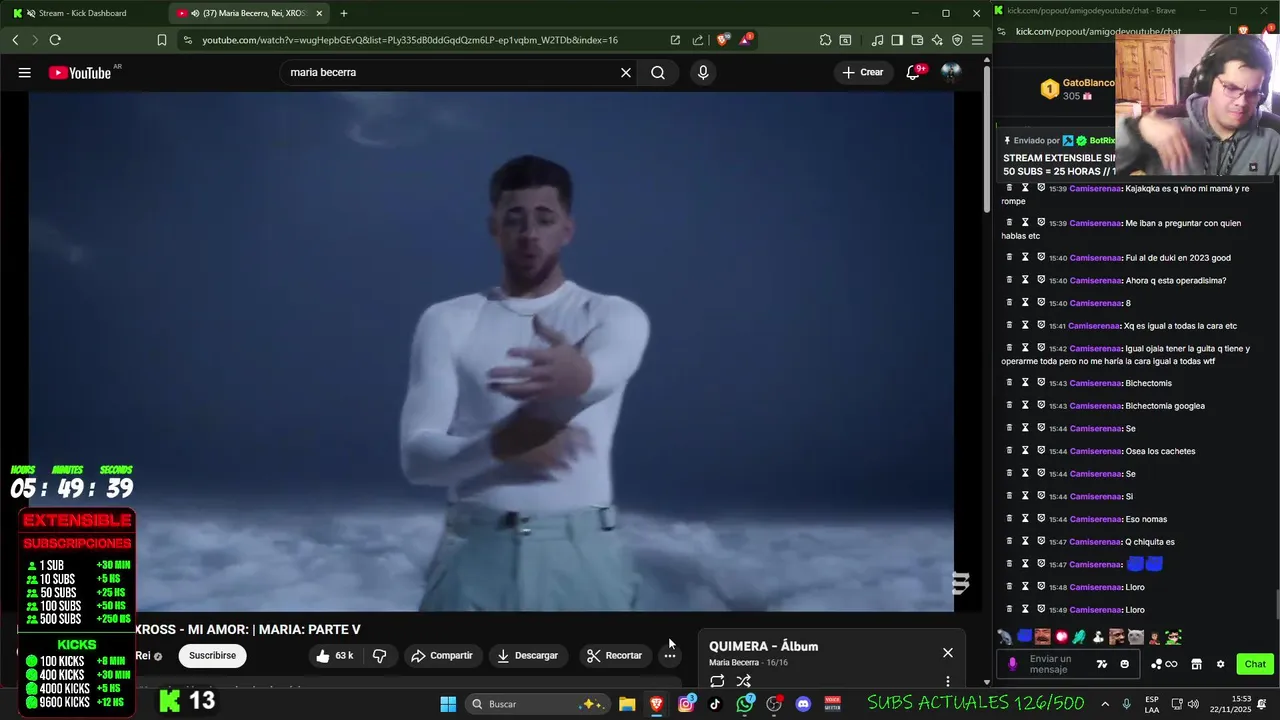The height and width of the screenshot is (720, 1280).
Task: Open the Leo AI assistant icon
Action: pos(937,40)
